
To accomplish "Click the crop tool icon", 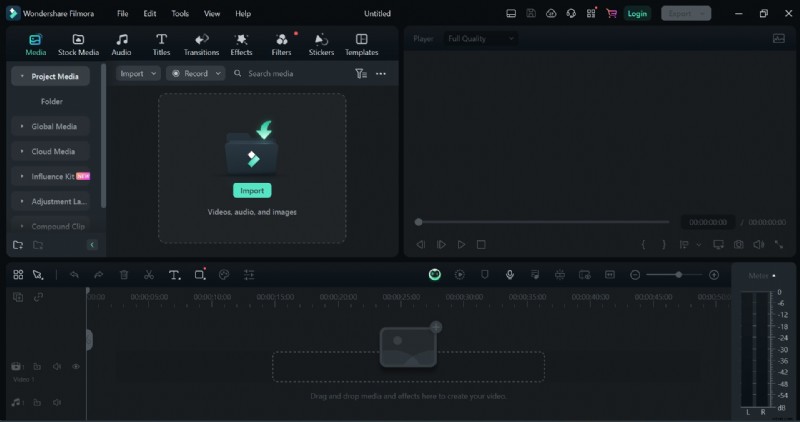I will [x=199, y=275].
